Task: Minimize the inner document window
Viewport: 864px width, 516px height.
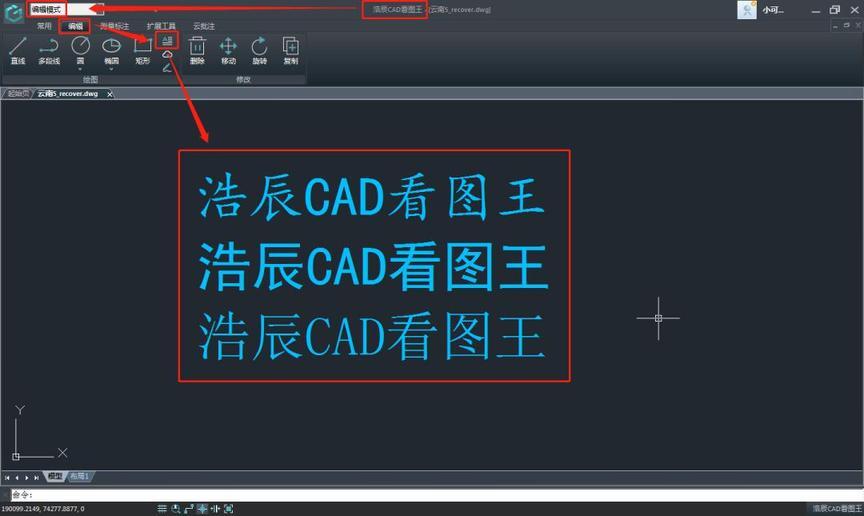Action: [835, 26]
